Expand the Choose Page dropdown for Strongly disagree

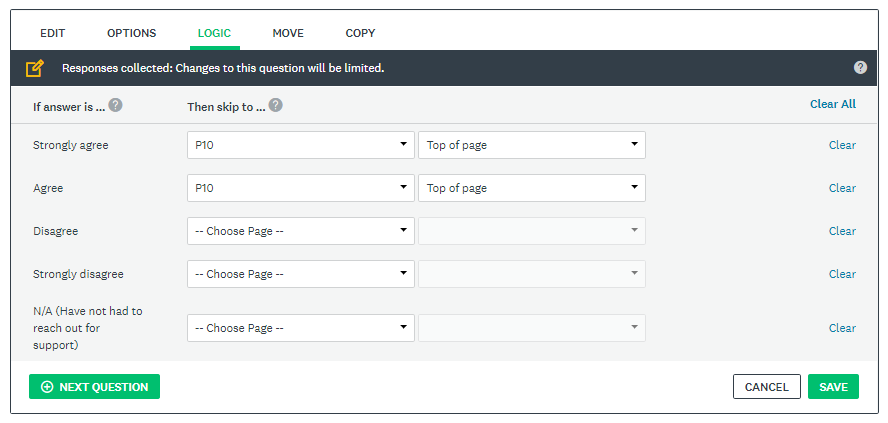(300, 274)
